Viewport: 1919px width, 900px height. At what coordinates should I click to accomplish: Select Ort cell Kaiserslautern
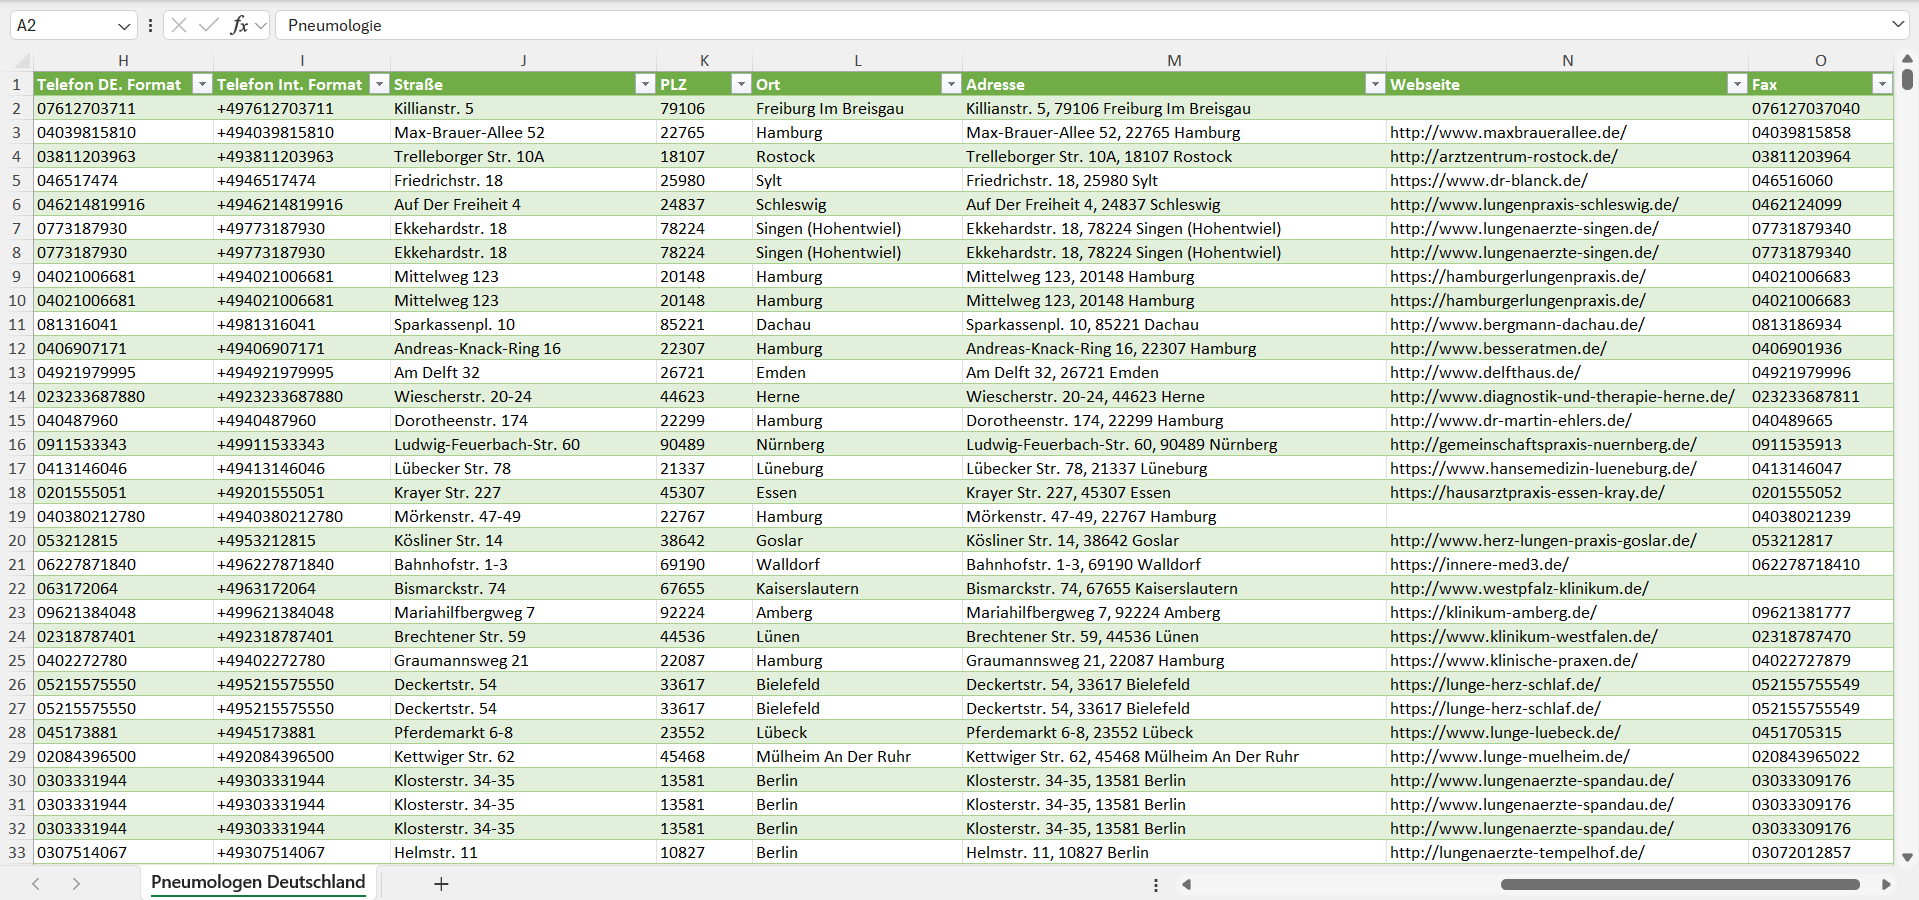click(x=857, y=588)
